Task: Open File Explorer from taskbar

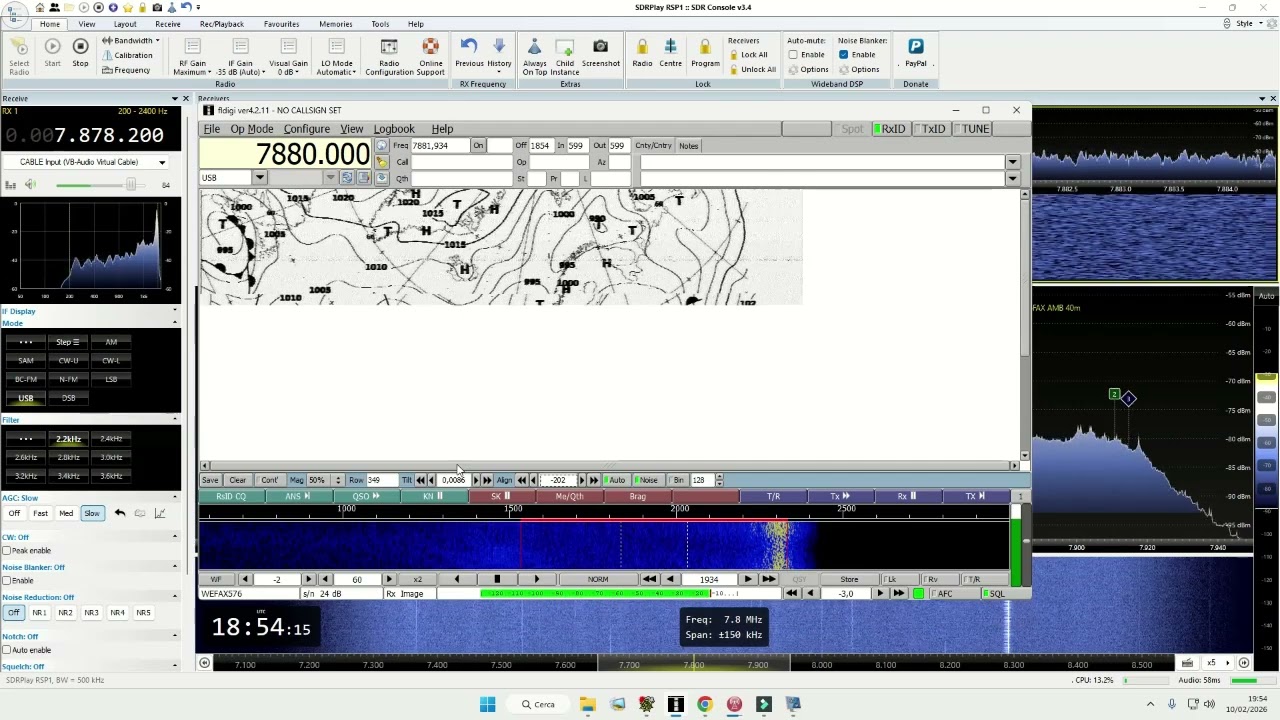Action: (x=587, y=704)
